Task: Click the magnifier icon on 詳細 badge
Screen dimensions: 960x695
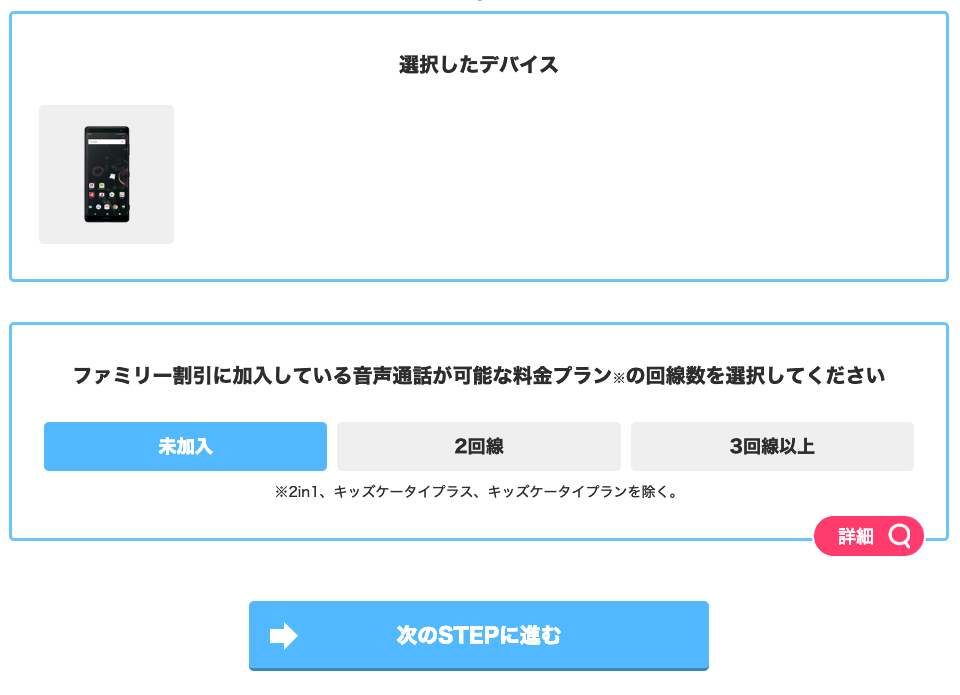Action: pyautogui.click(x=899, y=536)
